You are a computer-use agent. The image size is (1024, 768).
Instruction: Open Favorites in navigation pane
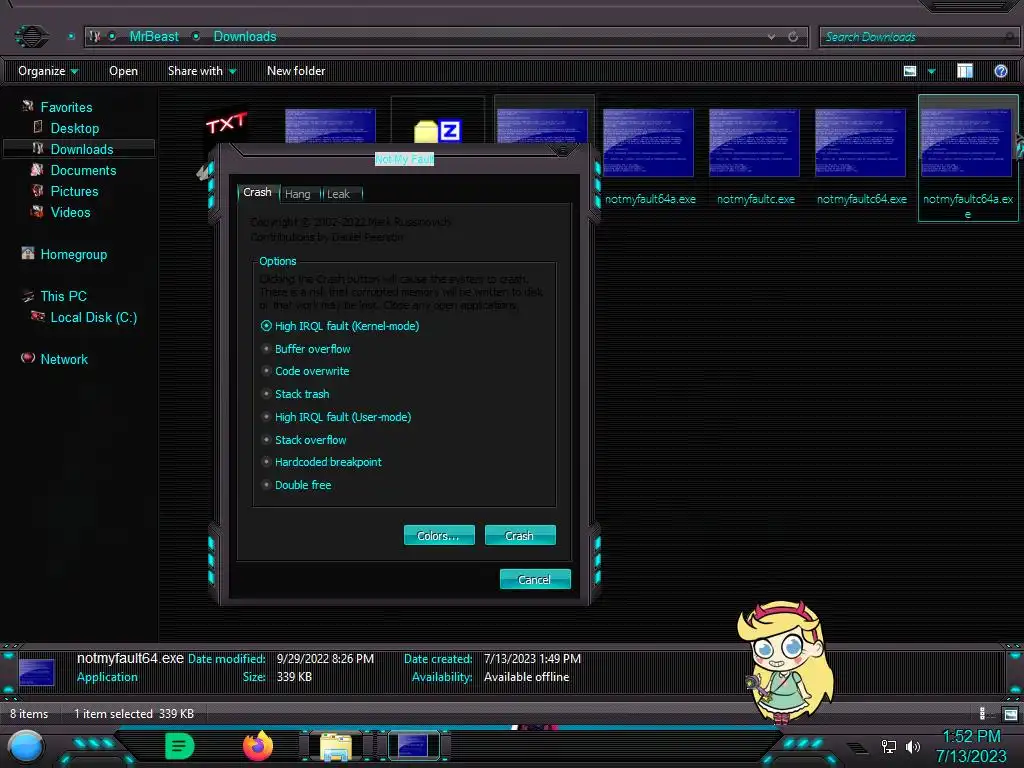66,107
